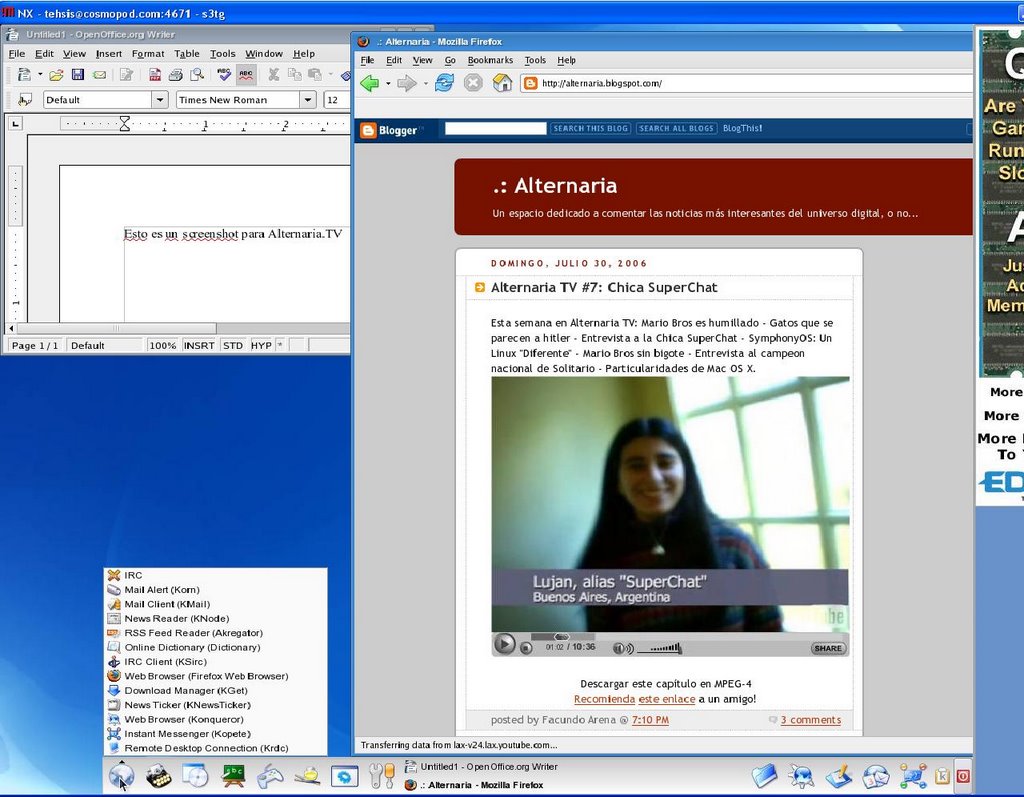Screen dimensions: 1024x797
Task: Click the Cut scissors icon in Writer
Action: [274, 74]
